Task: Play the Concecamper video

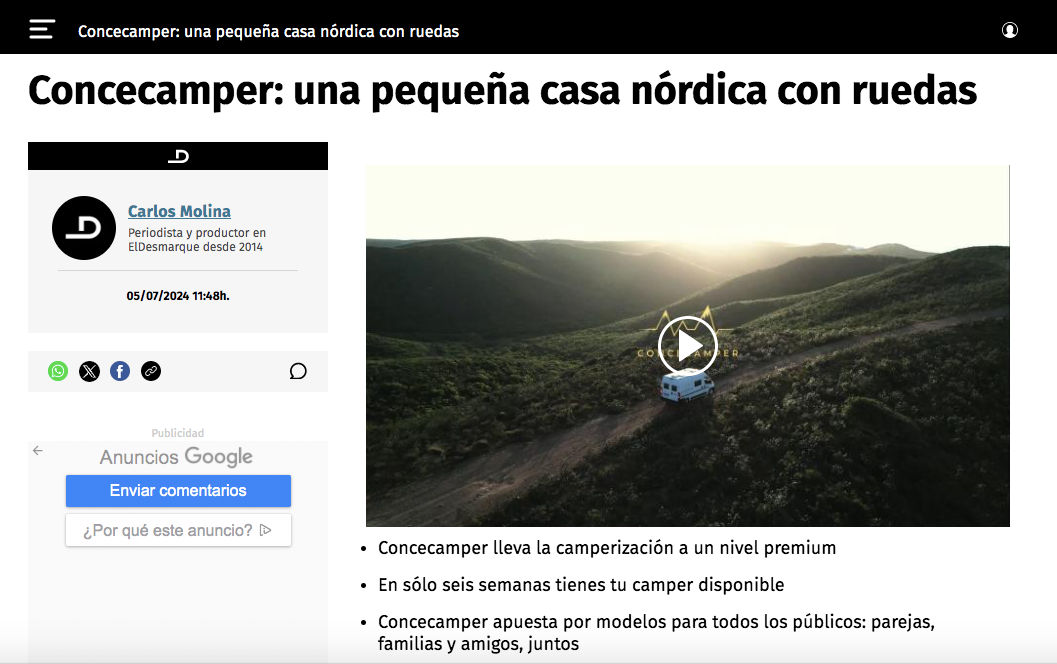Action: (x=688, y=345)
